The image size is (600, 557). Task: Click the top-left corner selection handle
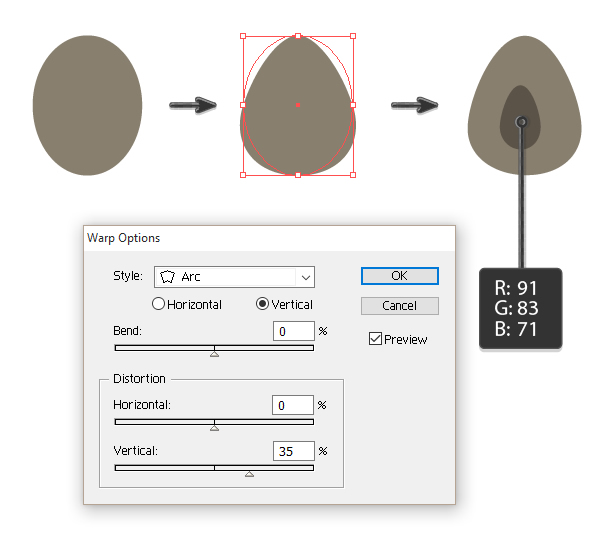(x=243, y=36)
